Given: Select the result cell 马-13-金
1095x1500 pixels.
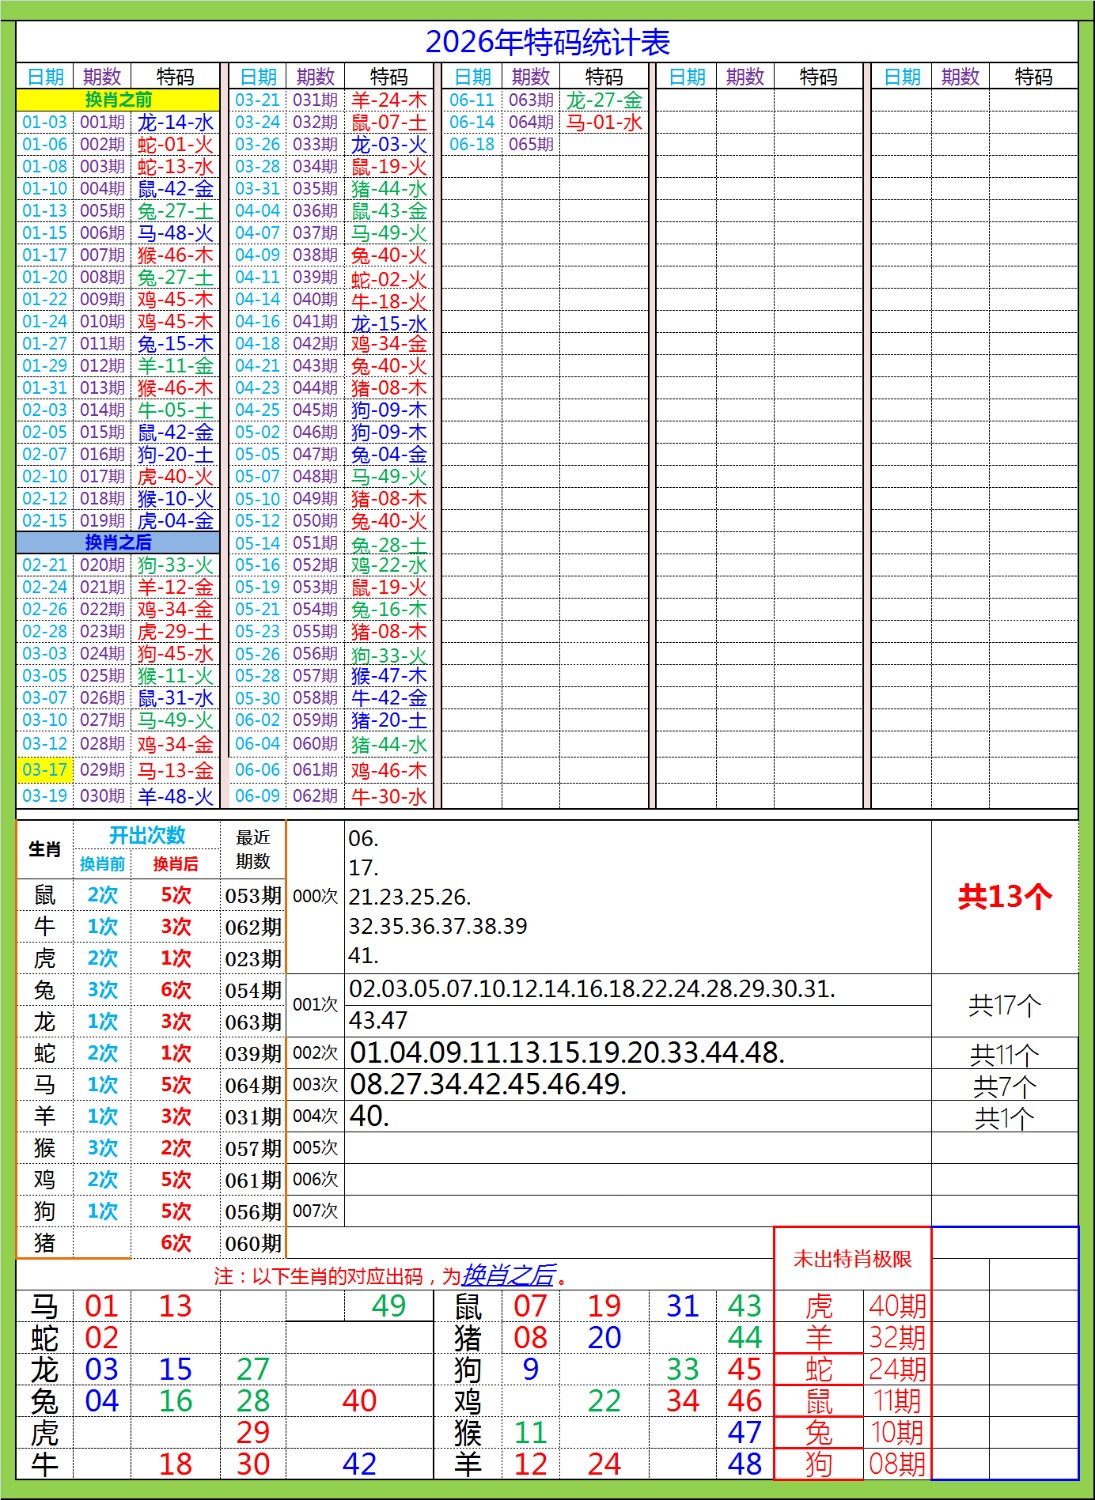Looking at the screenshot, I should 175,770.
